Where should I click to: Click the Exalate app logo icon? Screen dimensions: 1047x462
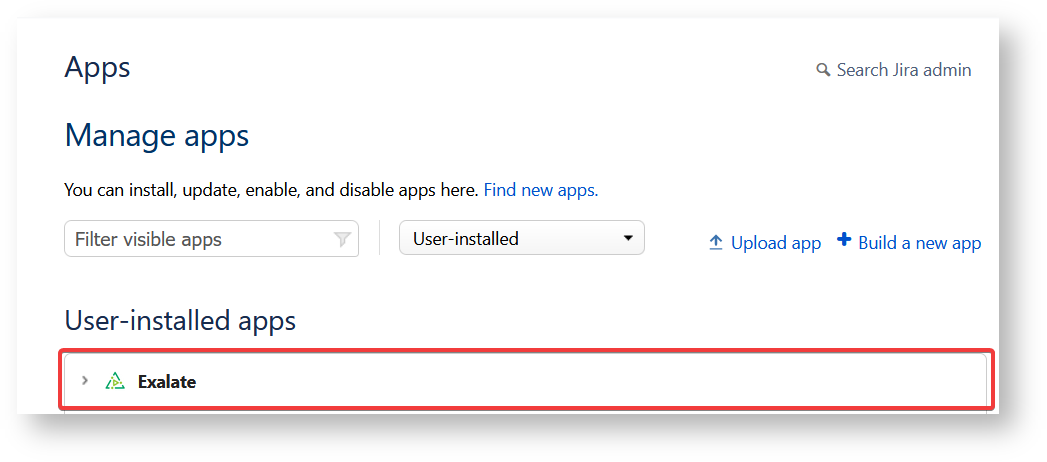[x=115, y=382]
